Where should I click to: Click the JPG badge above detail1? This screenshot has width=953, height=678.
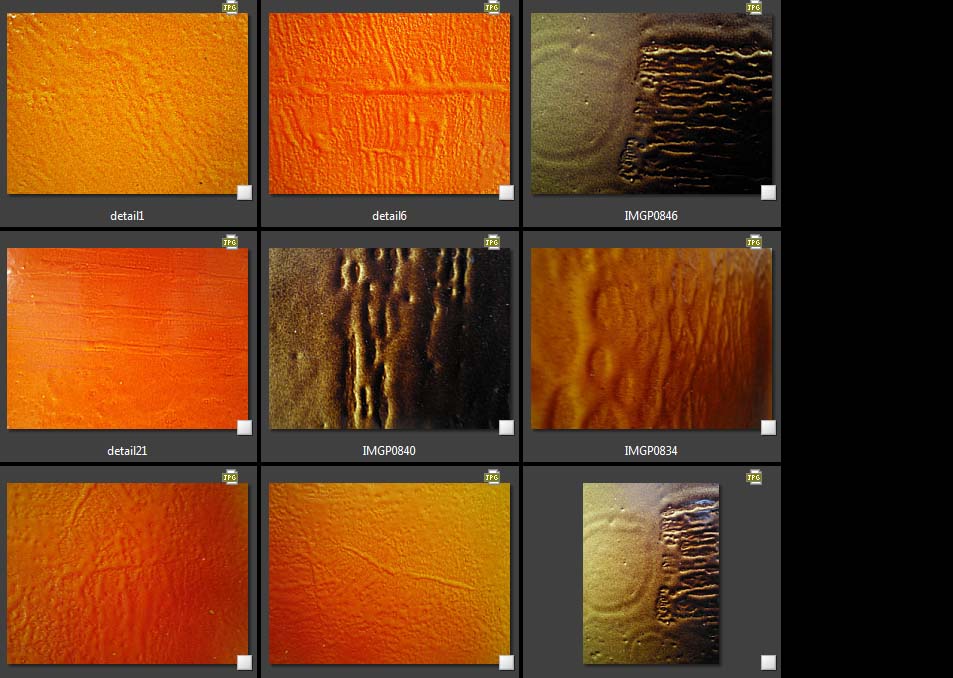[x=230, y=7]
